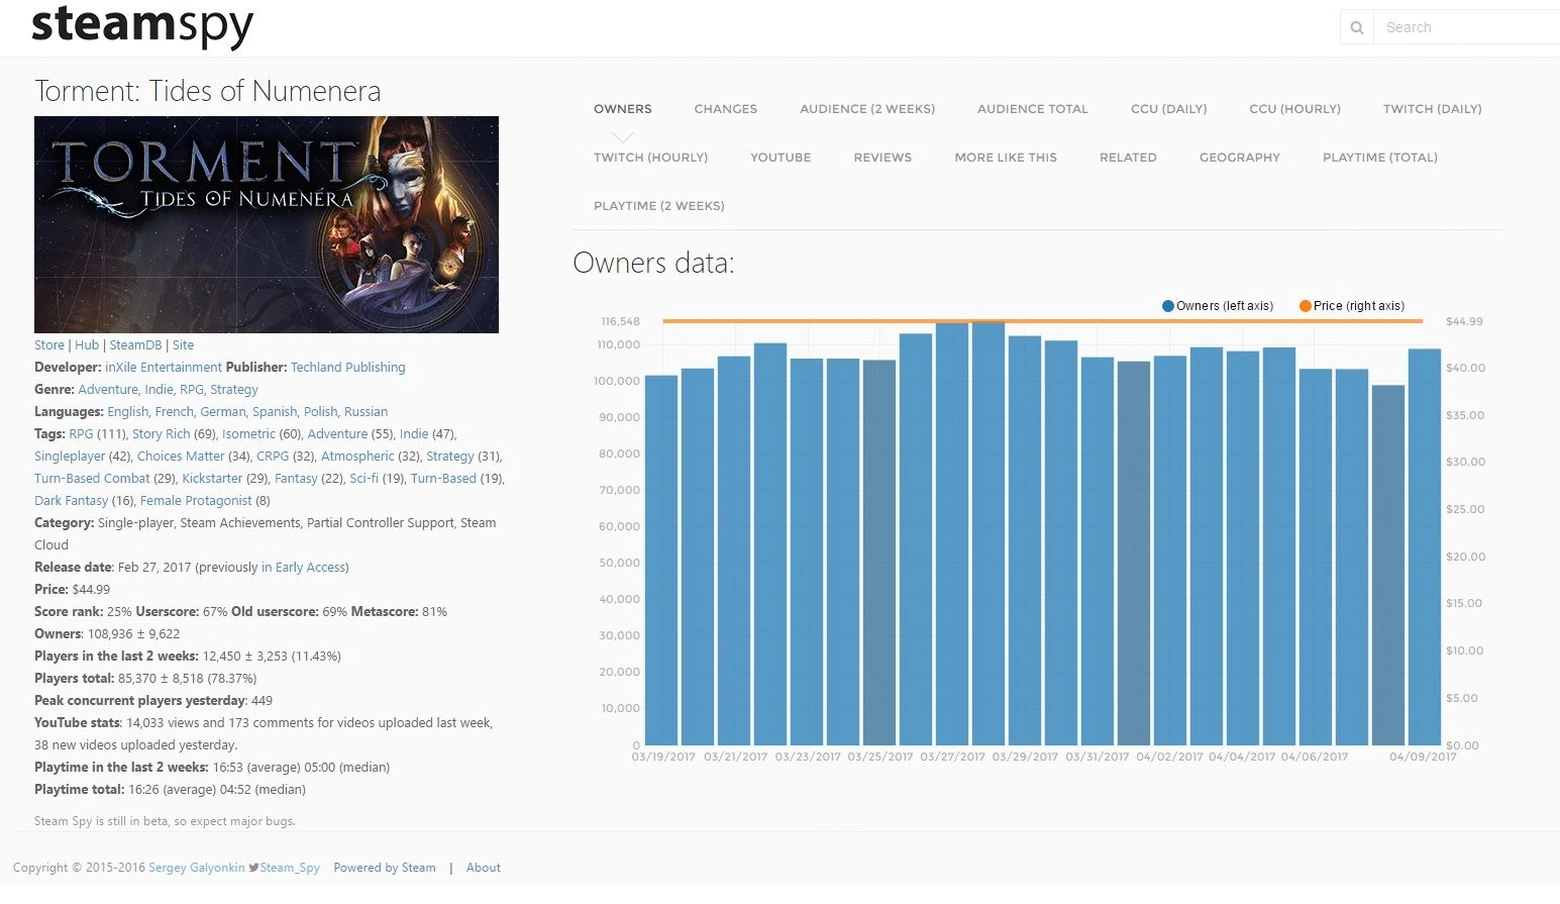This screenshot has height=904, width=1560.
Task: Click the 04/09/2017 owners bar
Action: pyautogui.click(x=1424, y=547)
